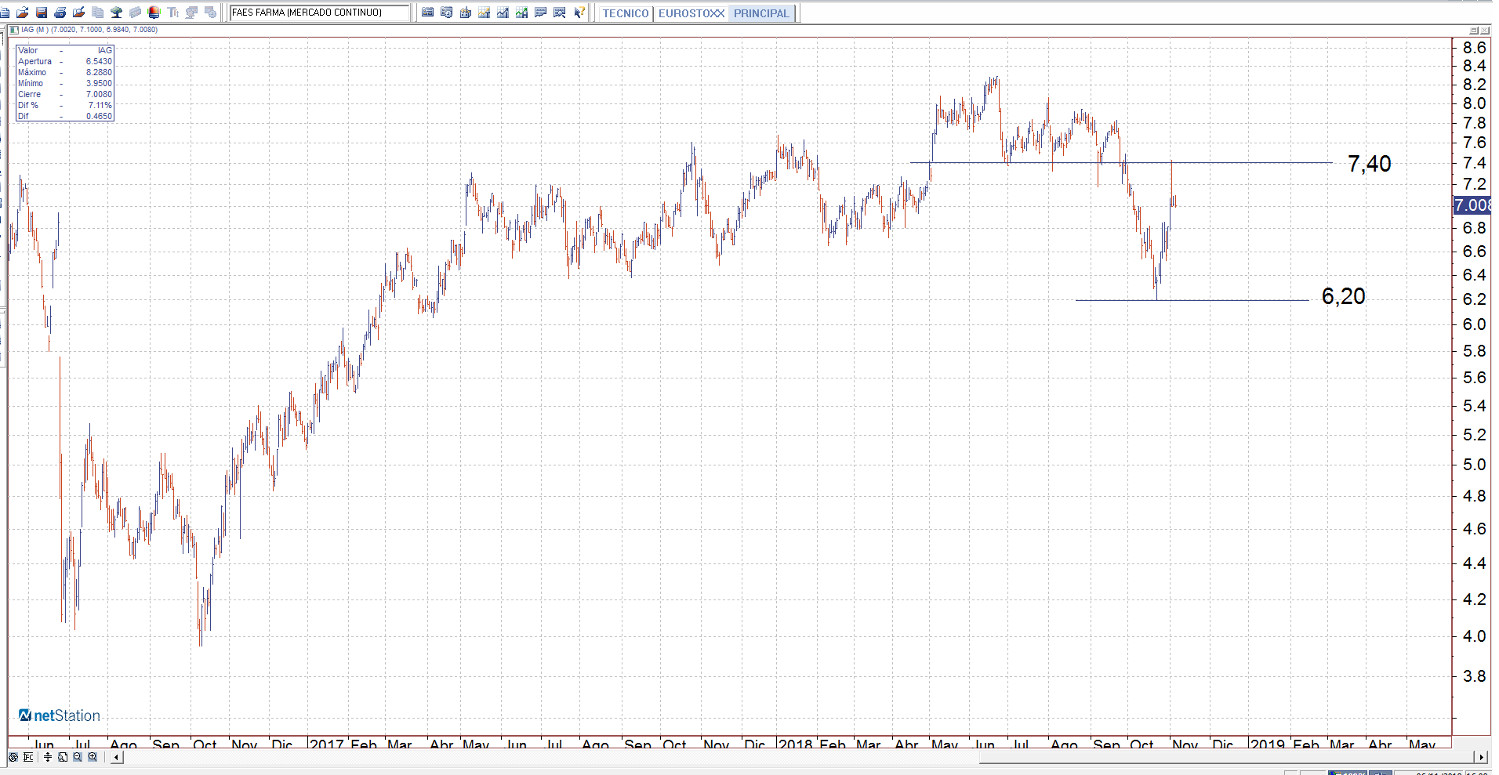
Task: Click the open folder icon in toolbar
Action: point(22,13)
